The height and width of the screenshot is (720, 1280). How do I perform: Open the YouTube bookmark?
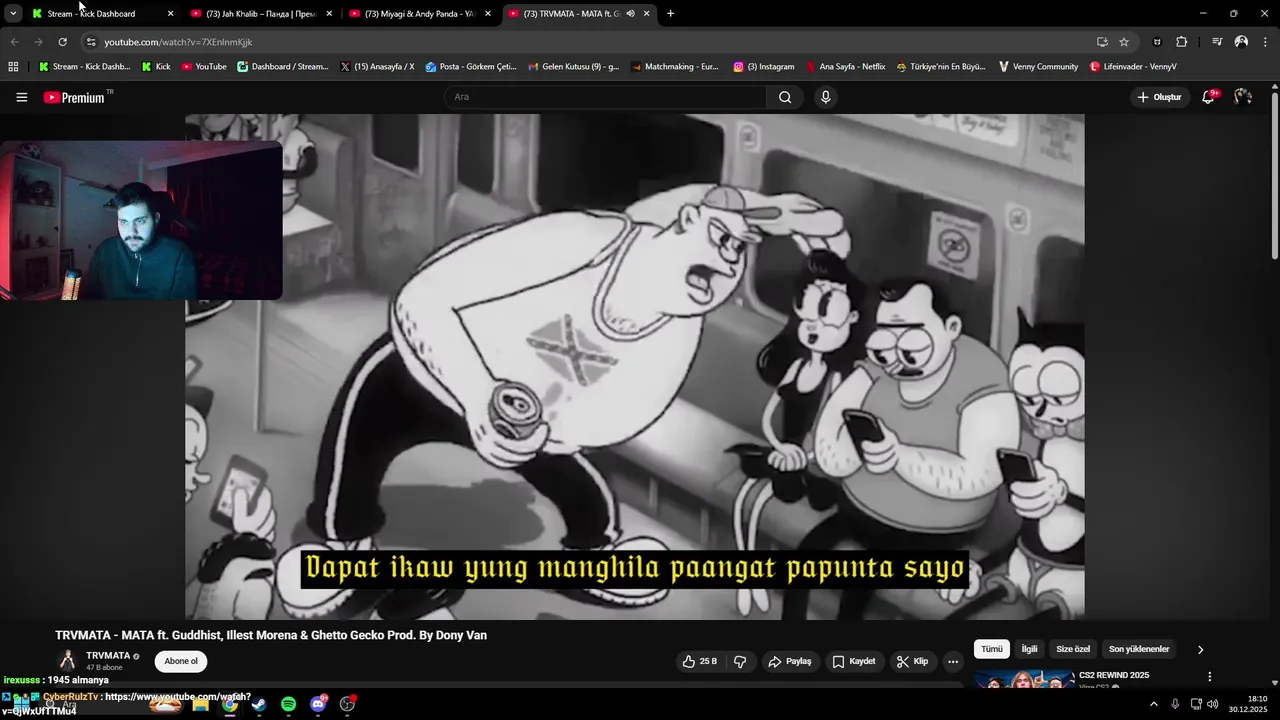[204, 67]
